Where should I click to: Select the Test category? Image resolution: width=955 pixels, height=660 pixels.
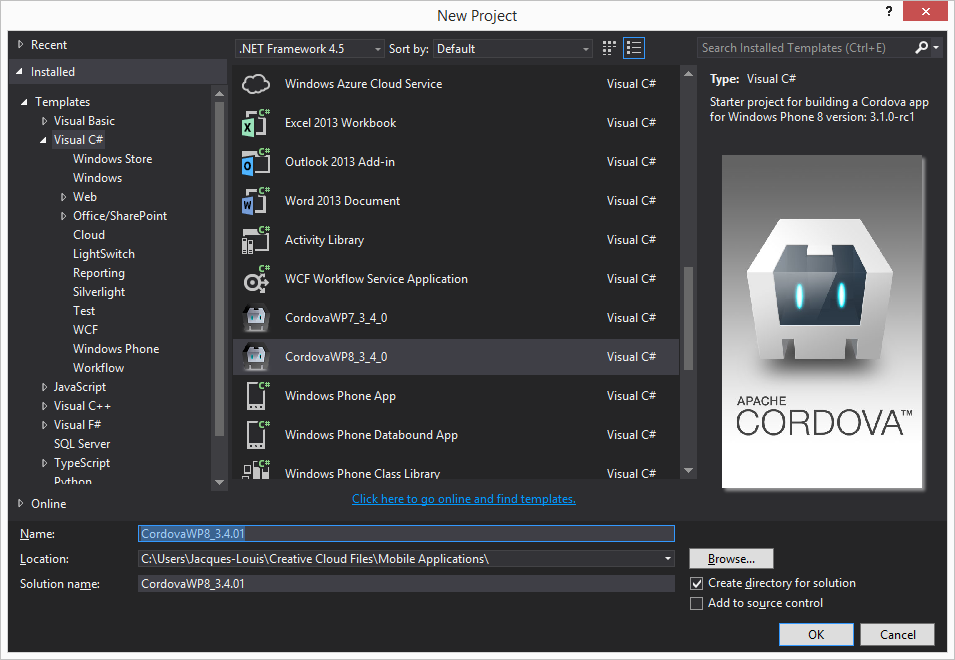point(84,311)
